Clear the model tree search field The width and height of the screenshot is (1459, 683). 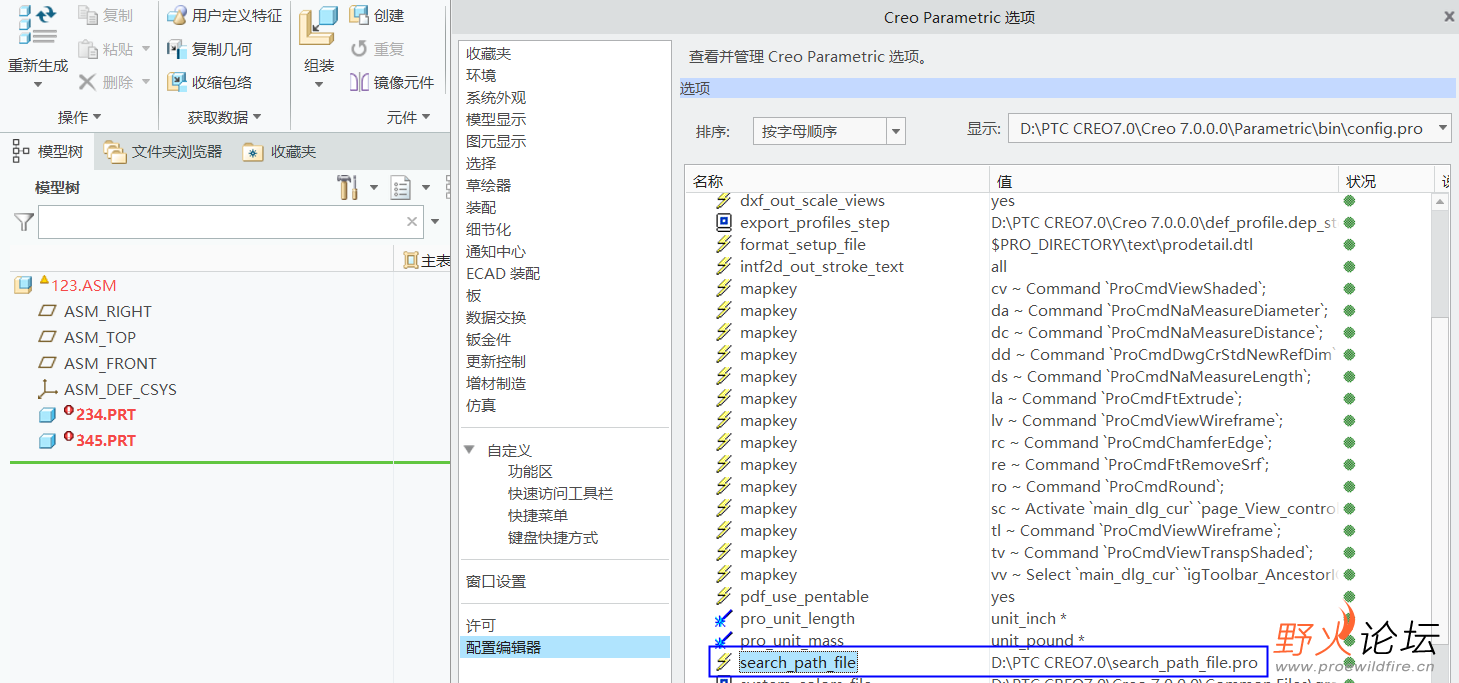click(x=412, y=222)
